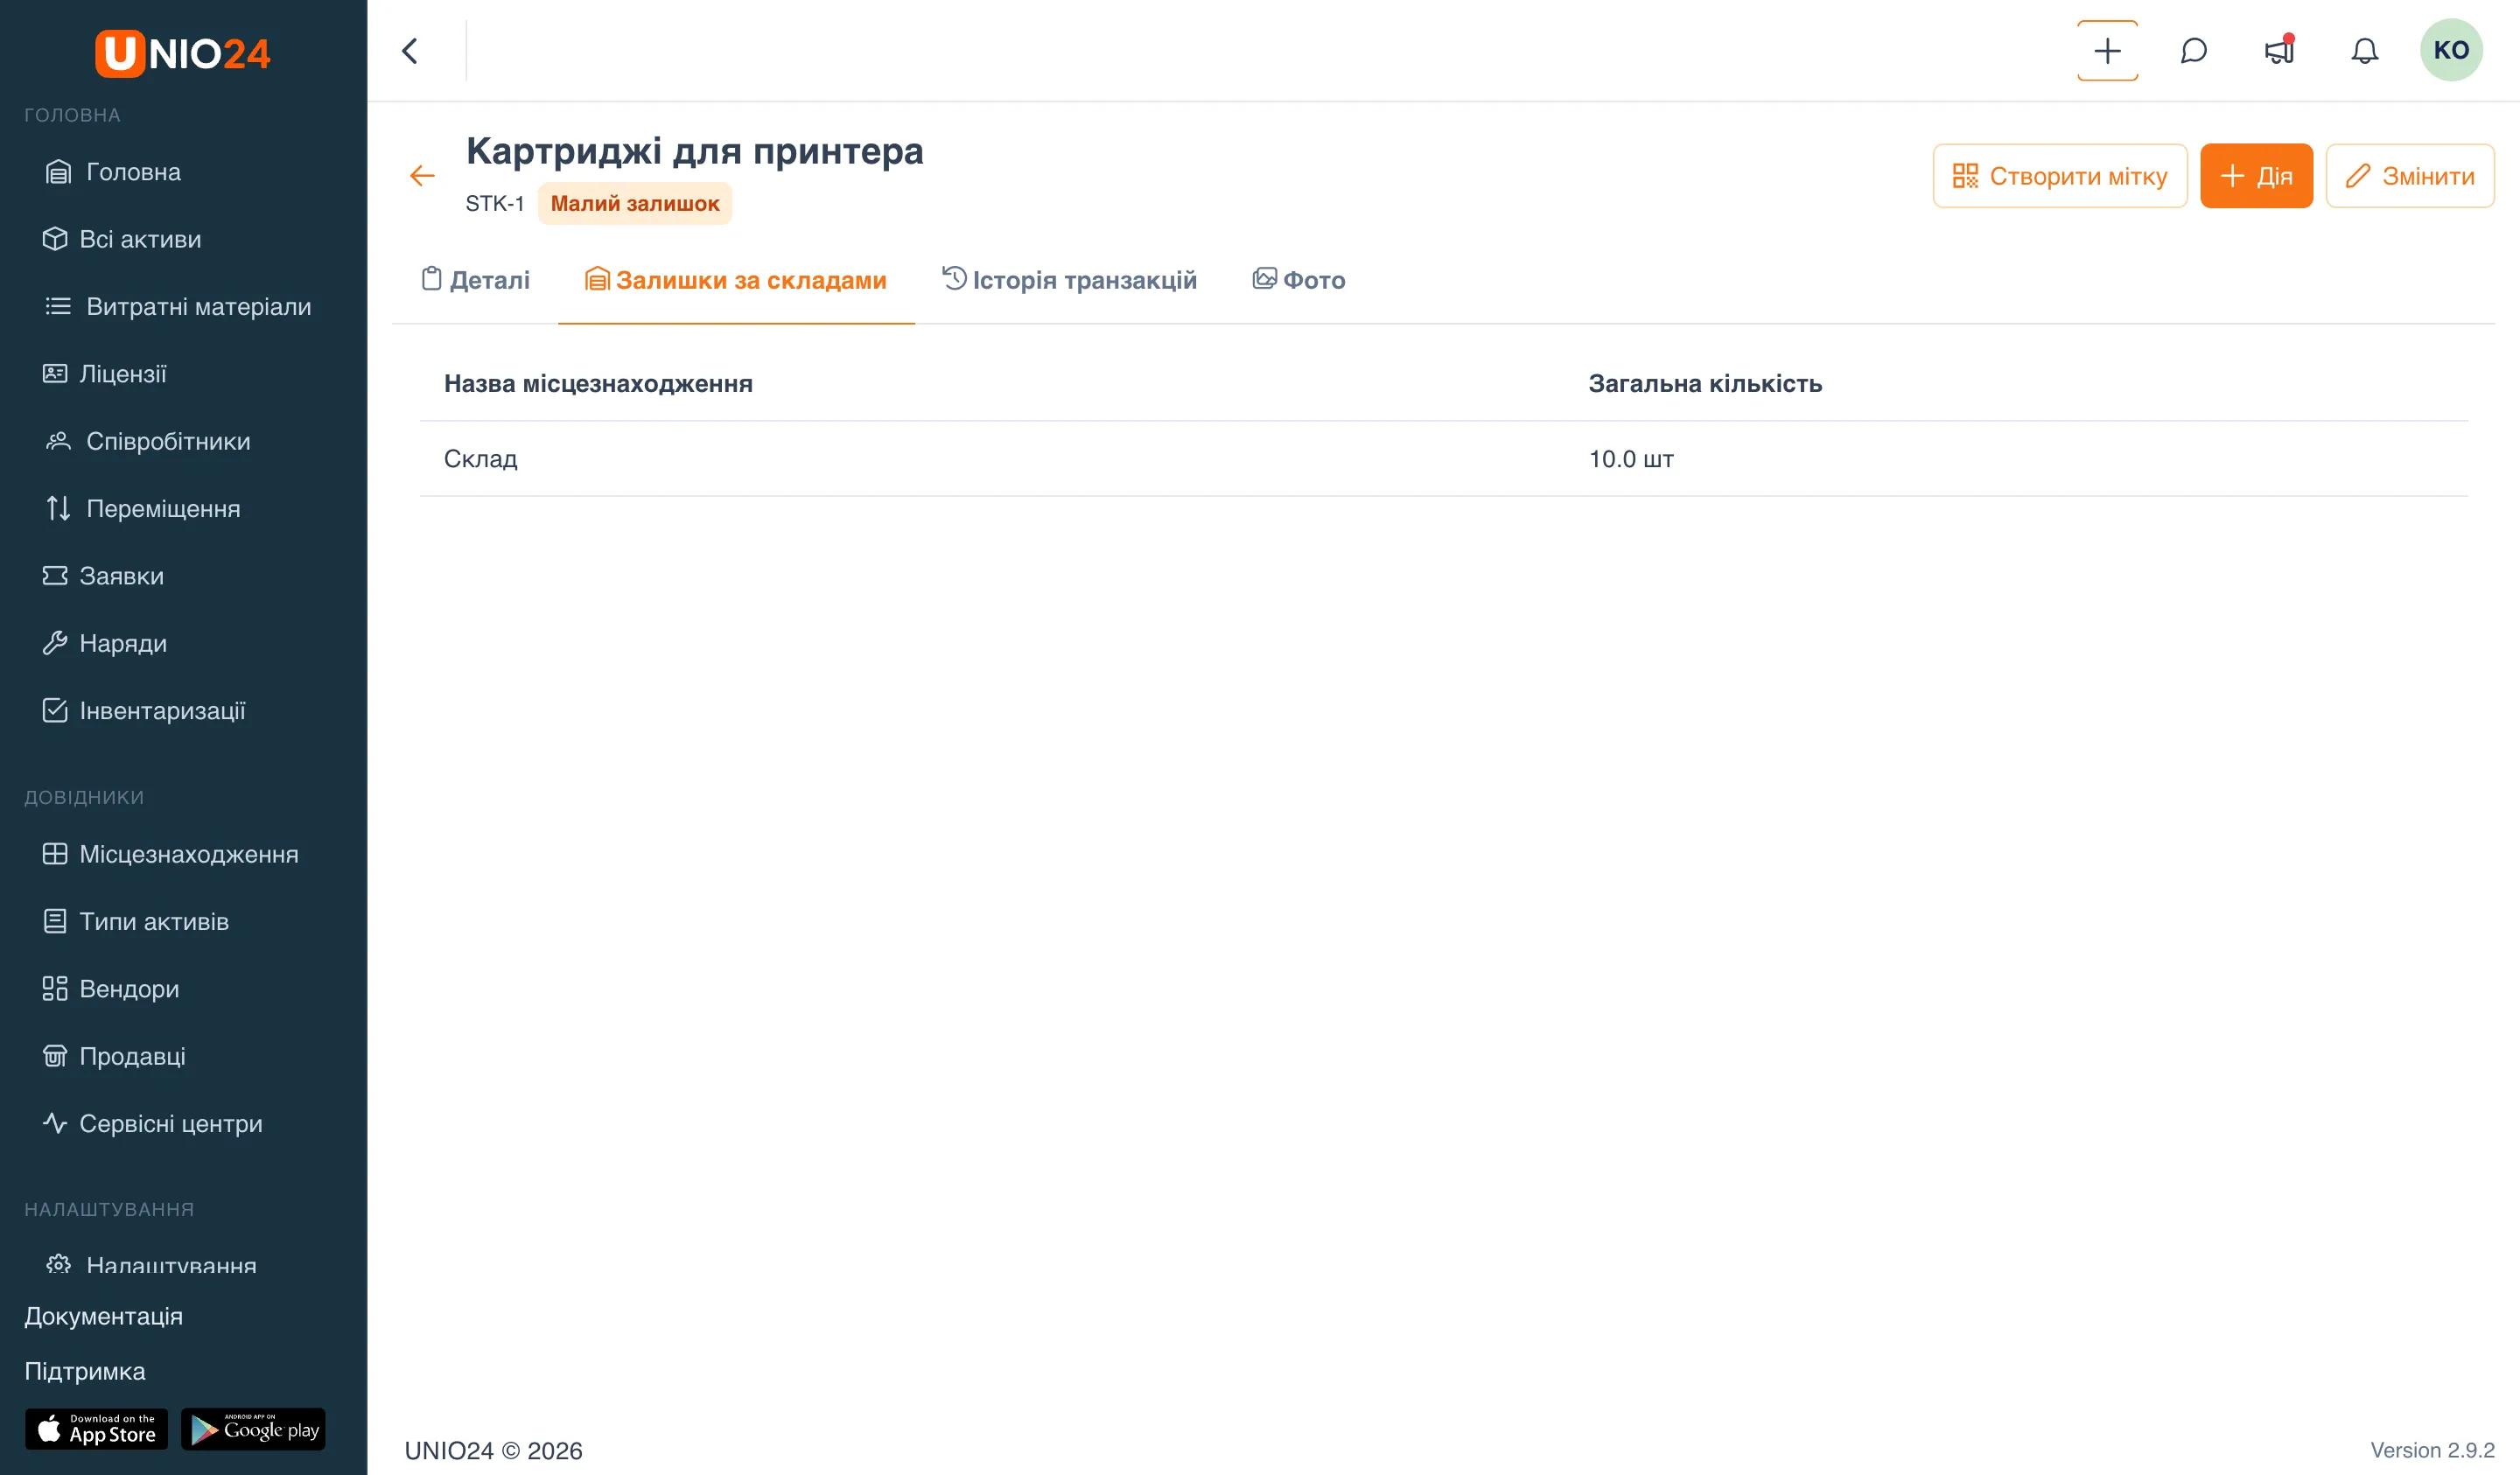Click the plus quick-add icon in header
2520x1475 pixels.
click(x=2107, y=50)
